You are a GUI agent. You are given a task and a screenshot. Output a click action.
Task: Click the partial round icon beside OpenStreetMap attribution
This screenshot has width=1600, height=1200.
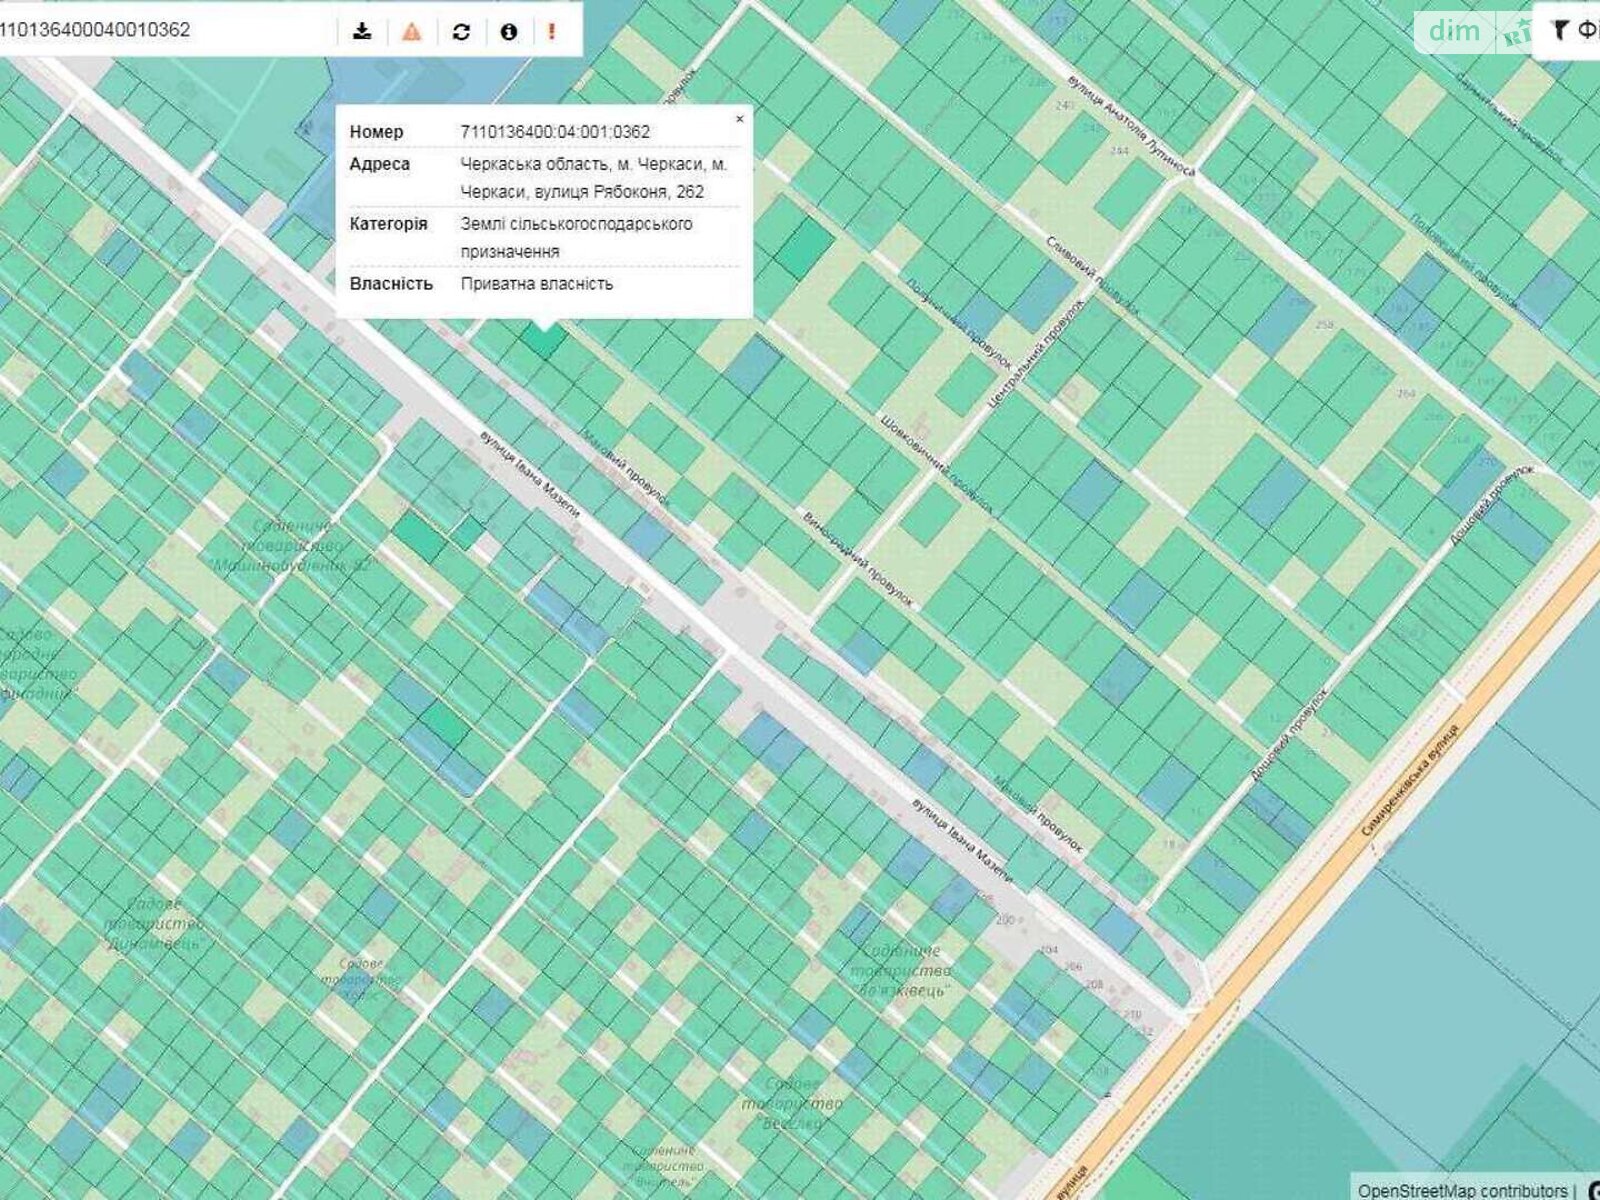point(1592,1190)
